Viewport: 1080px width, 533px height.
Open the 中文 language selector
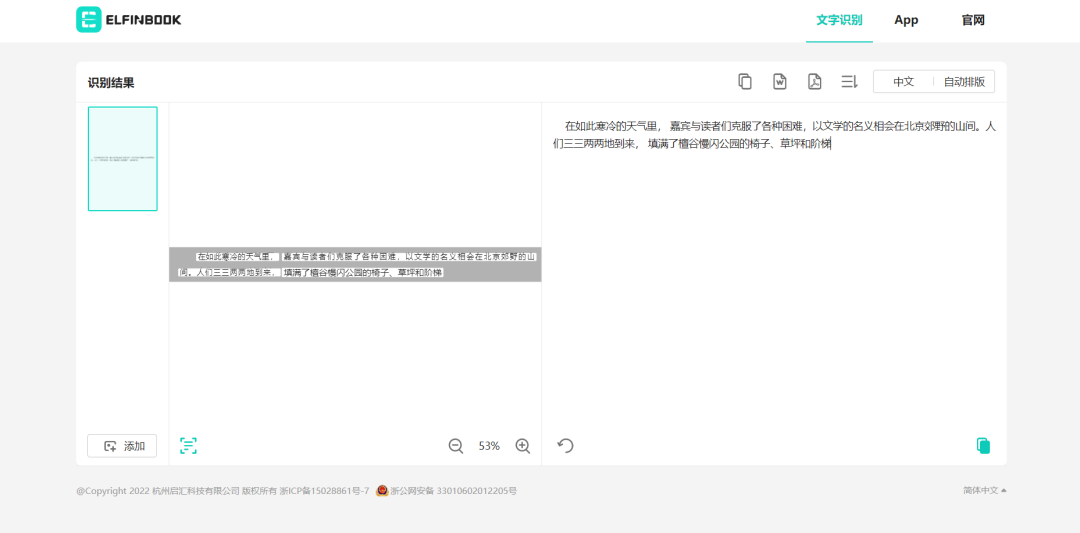coord(903,81)
